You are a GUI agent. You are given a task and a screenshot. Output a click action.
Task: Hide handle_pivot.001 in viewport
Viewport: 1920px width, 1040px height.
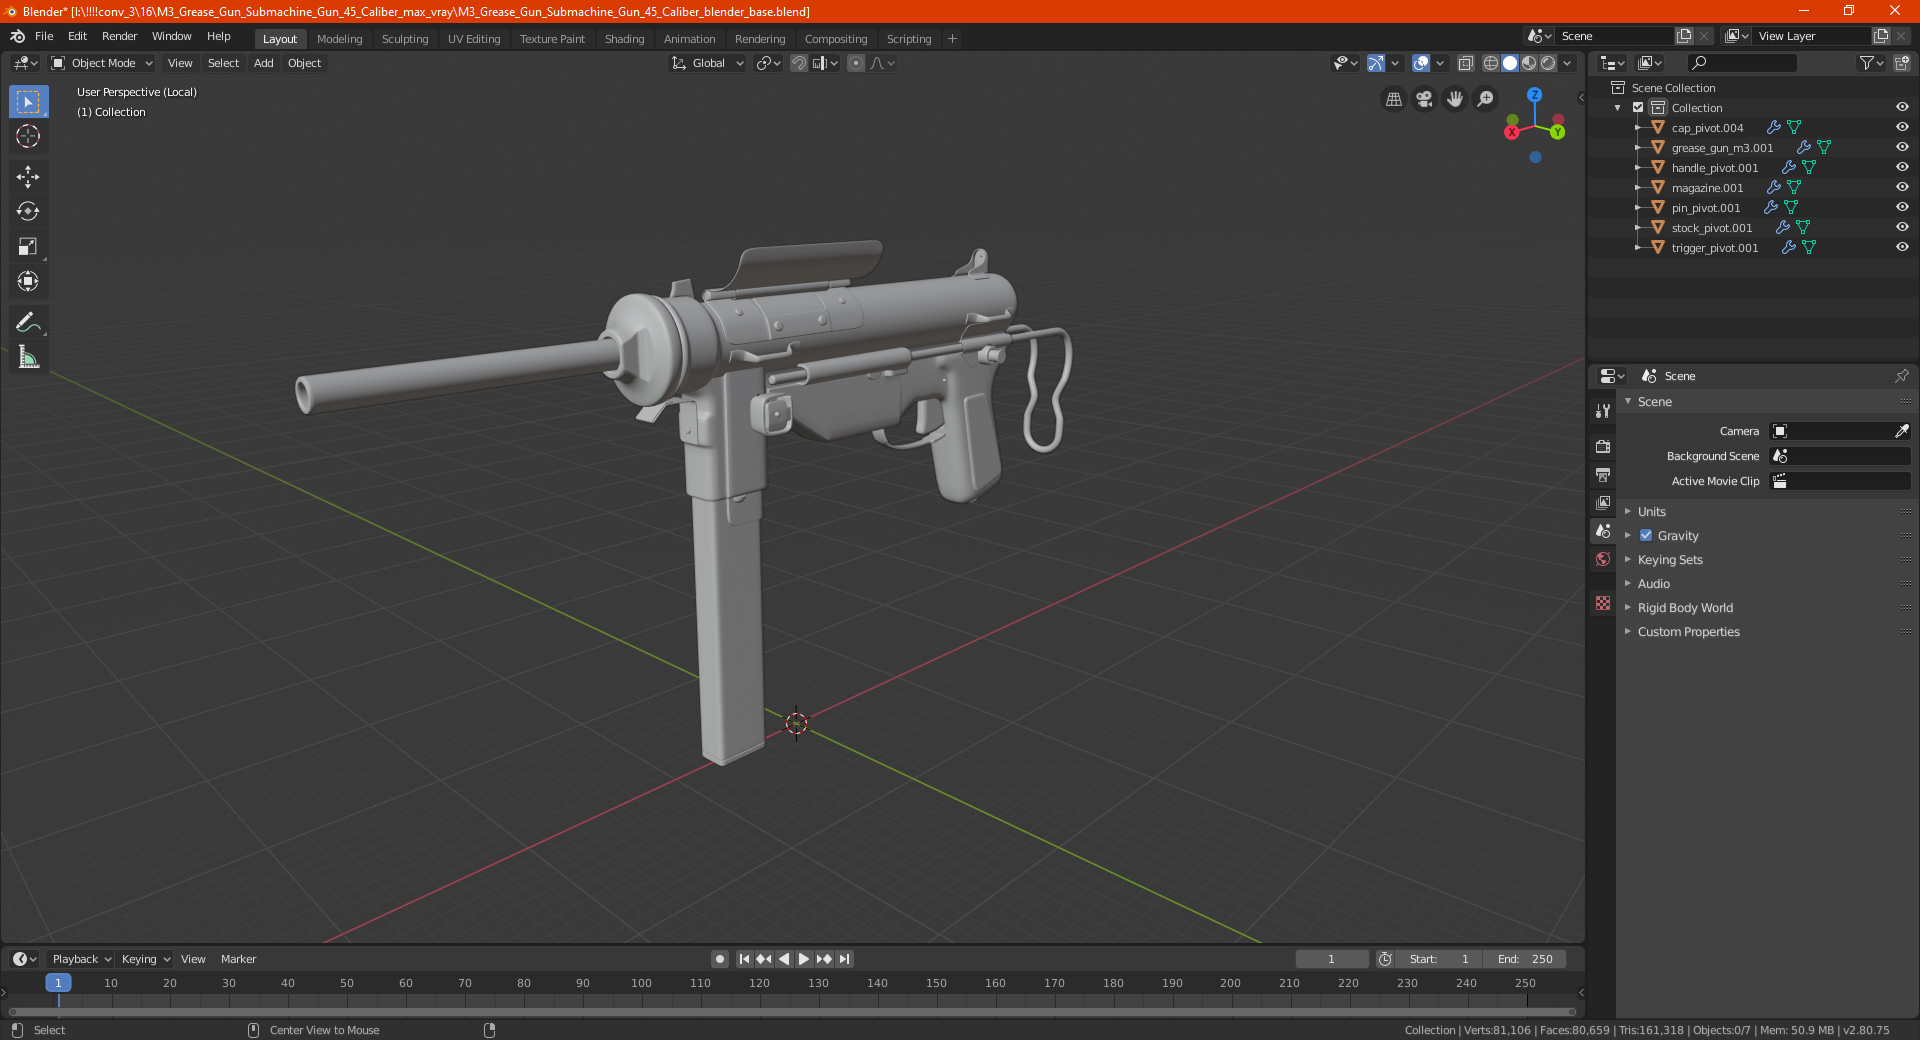[1902, 167]
